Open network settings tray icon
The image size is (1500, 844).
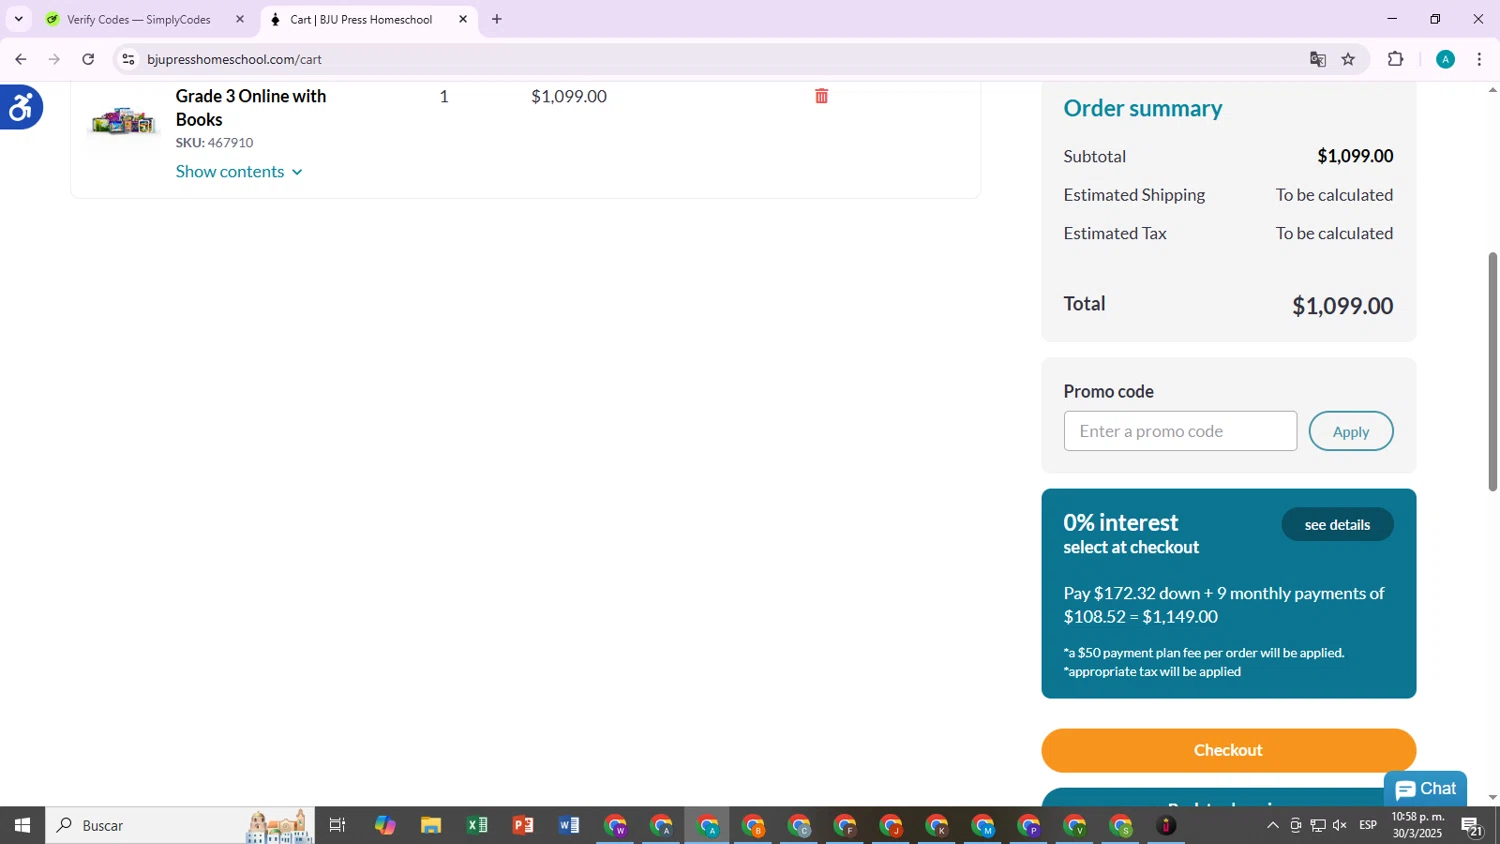coord(1318,825)
